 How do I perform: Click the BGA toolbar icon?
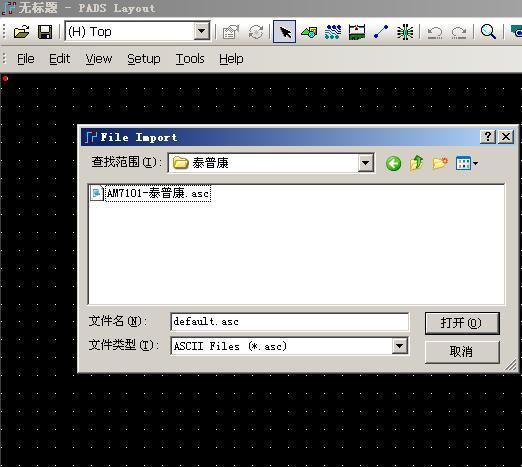click(x=405, y=32)
